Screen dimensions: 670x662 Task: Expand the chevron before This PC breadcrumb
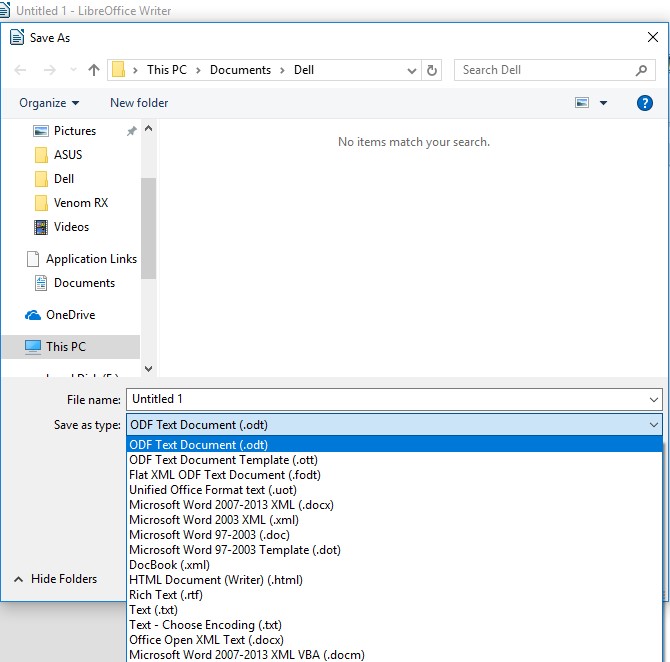135,71
